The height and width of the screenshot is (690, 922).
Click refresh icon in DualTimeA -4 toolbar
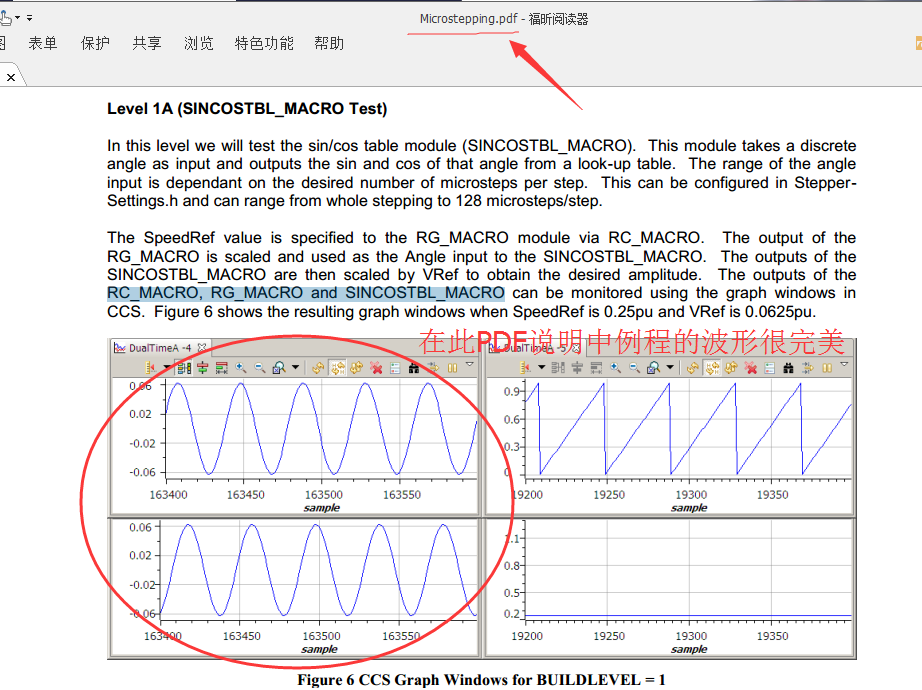pos(318,368)
